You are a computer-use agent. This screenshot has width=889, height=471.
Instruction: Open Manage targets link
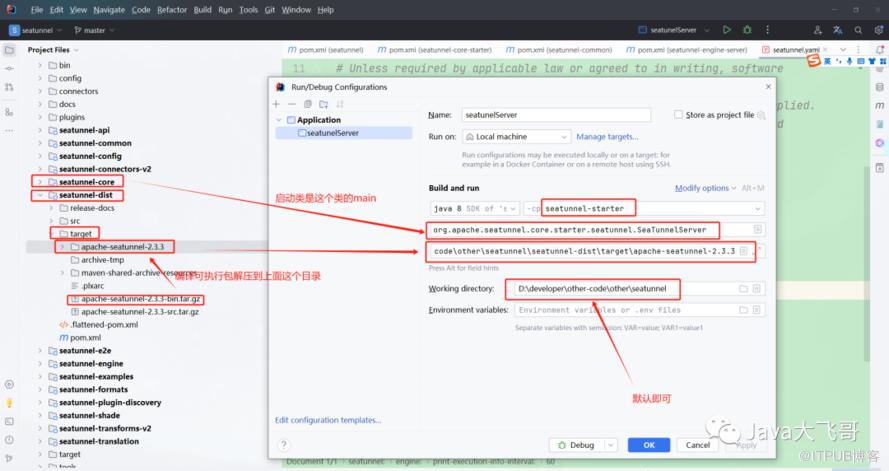[x=607, y=137]
